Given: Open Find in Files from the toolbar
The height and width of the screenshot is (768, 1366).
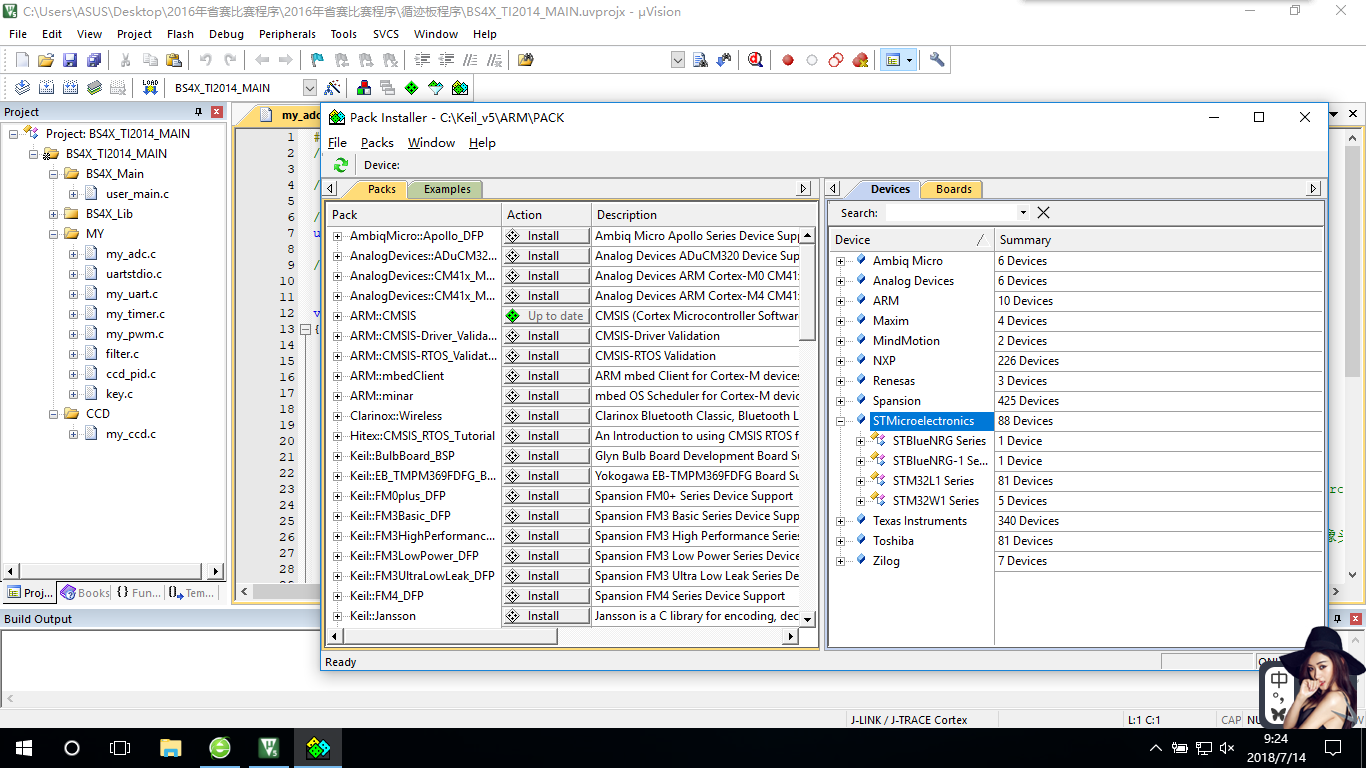Looking at the screenshot, I should (525, 60).
